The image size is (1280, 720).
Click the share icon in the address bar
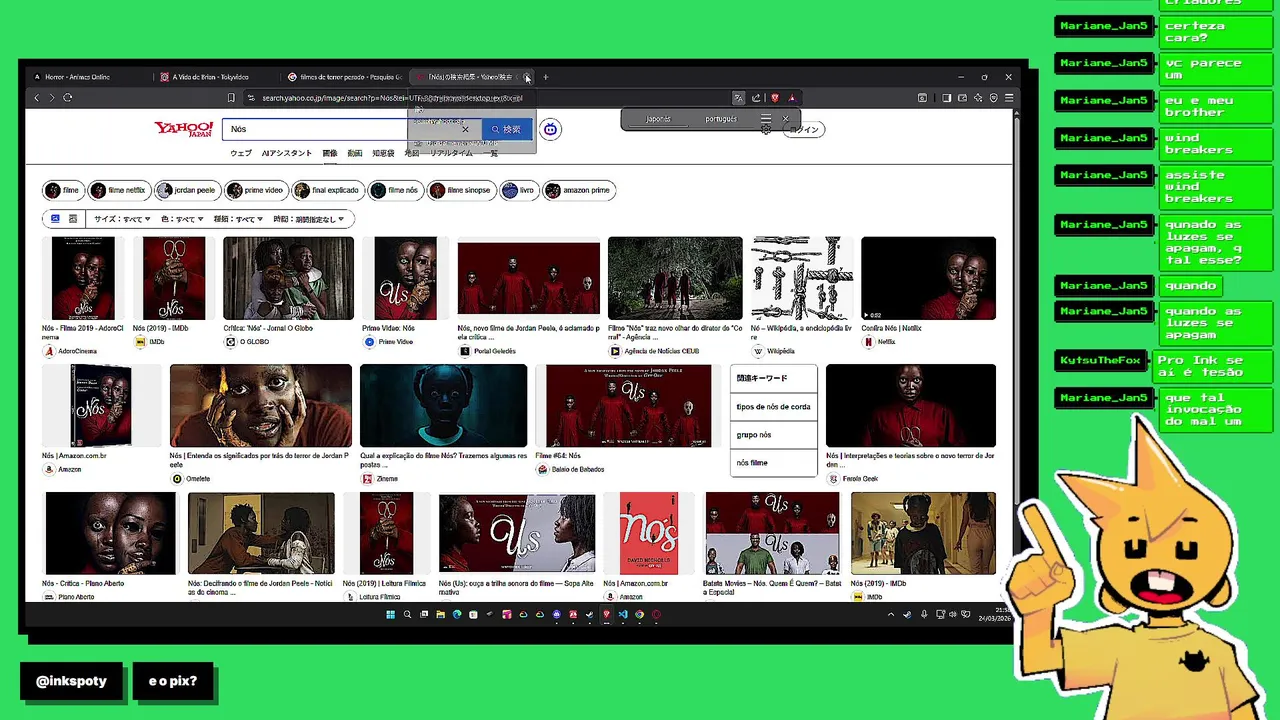756,98
